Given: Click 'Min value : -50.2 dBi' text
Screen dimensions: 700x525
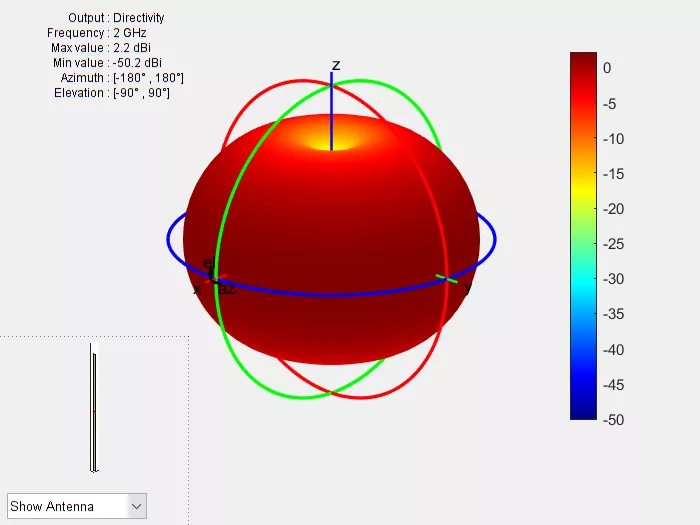Looking at the screenshot, I should 107,63.
